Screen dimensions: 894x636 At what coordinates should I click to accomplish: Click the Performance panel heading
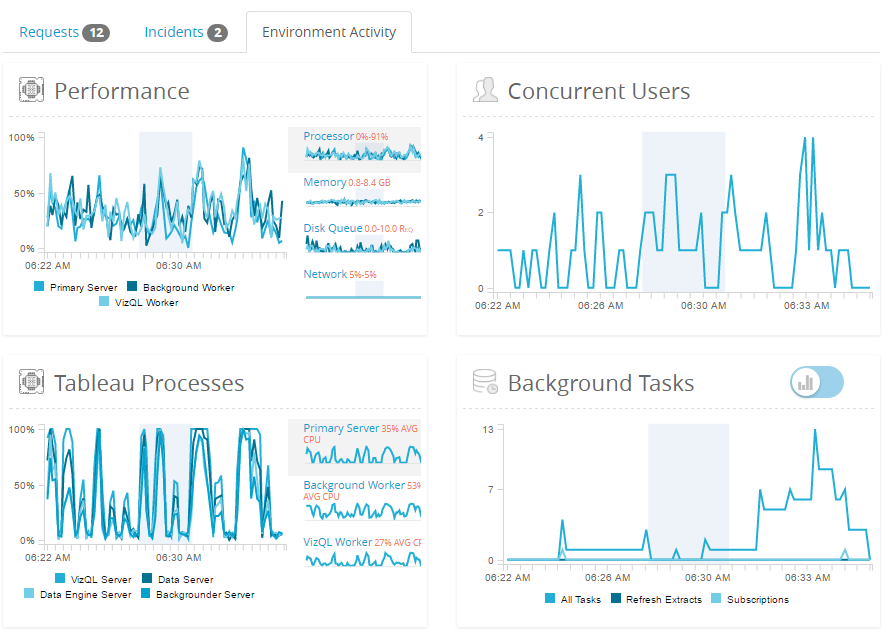[x=121, y=91]
